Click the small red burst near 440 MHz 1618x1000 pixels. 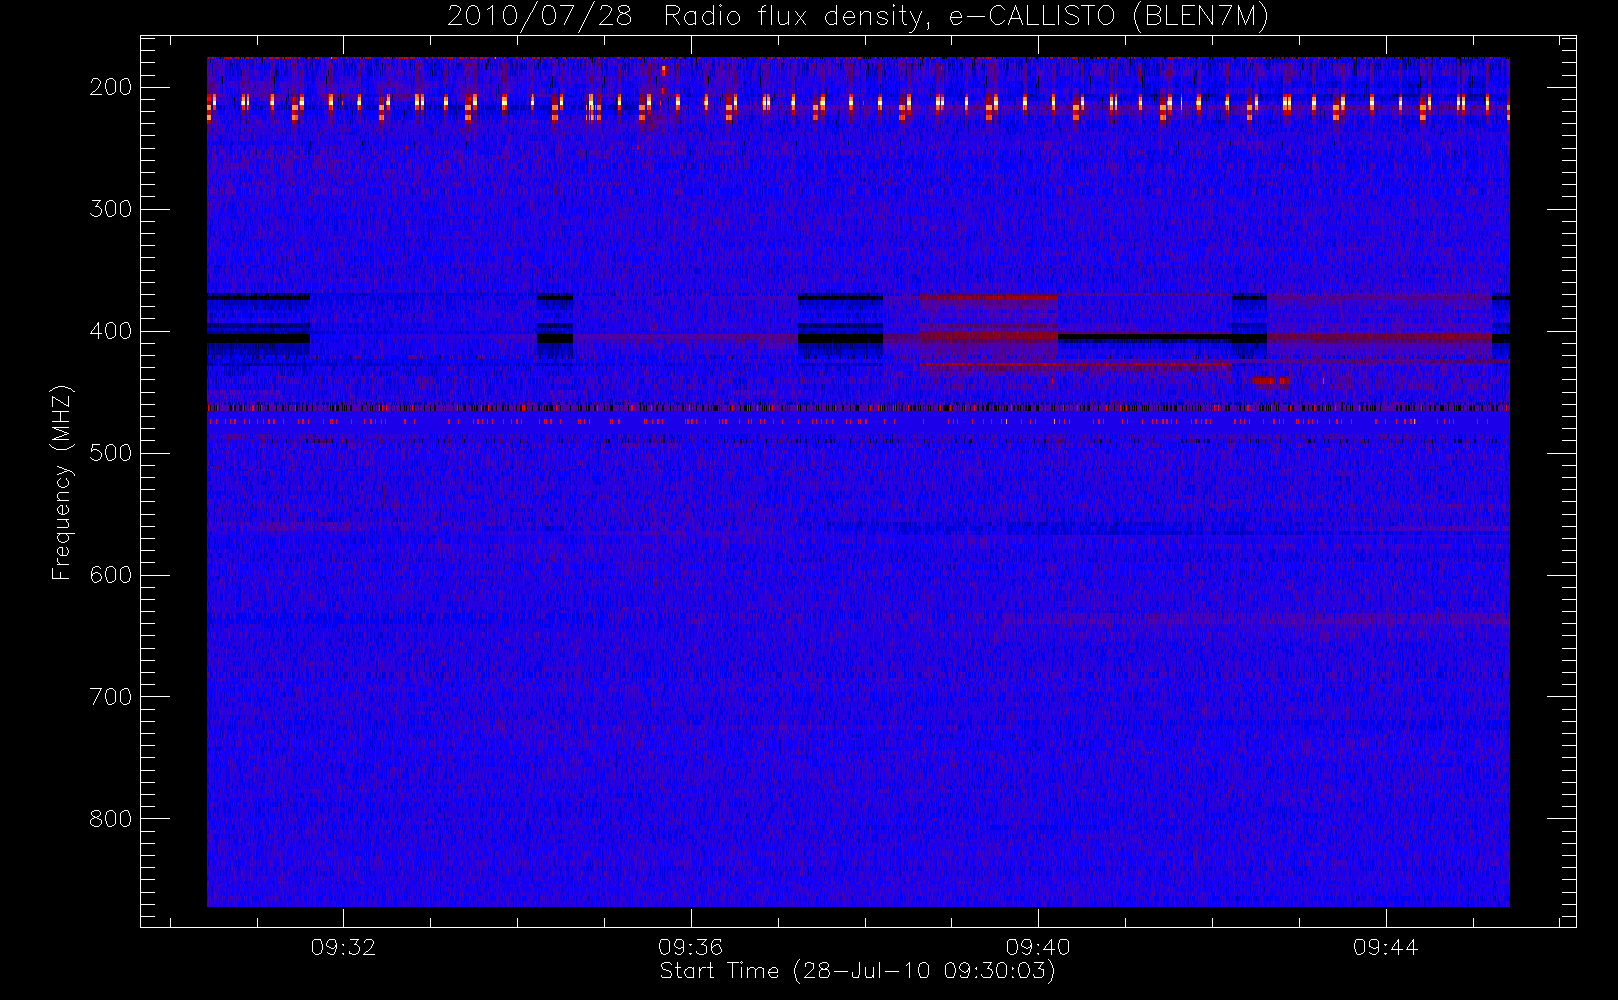pyautogui.click(x=1270, y=381)
